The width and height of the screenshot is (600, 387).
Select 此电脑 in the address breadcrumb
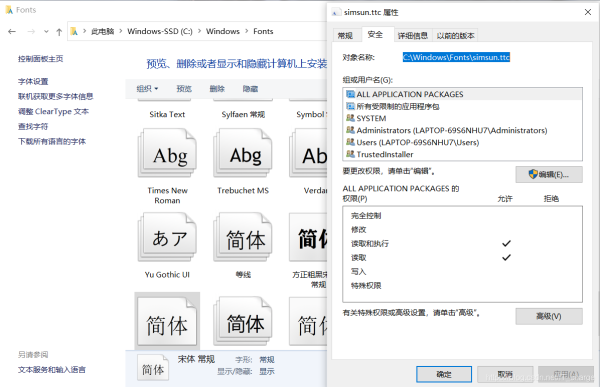pos(102,31)
